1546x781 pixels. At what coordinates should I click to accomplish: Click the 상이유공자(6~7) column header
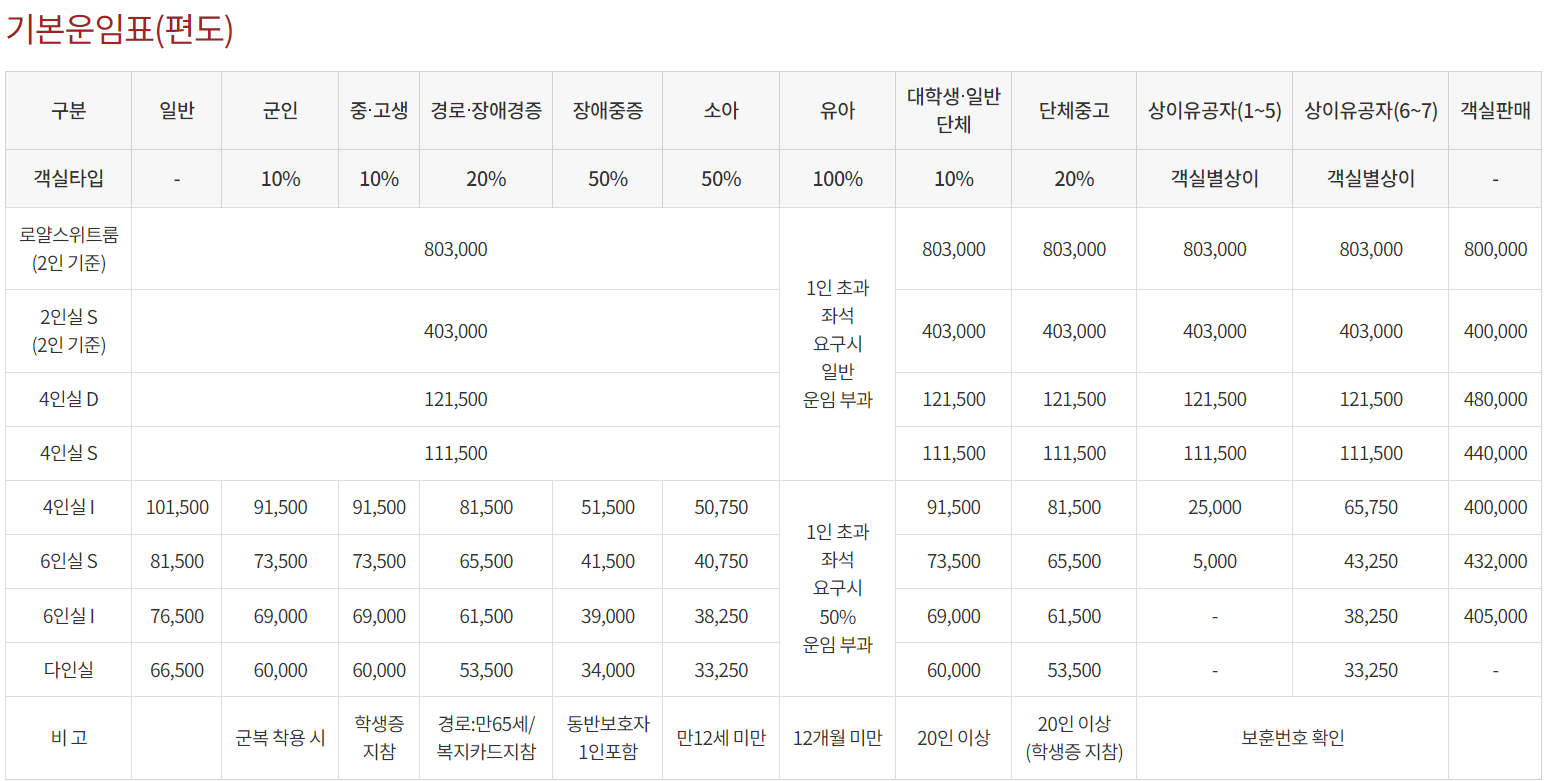pyautogui.click(x=1371, y=111)
